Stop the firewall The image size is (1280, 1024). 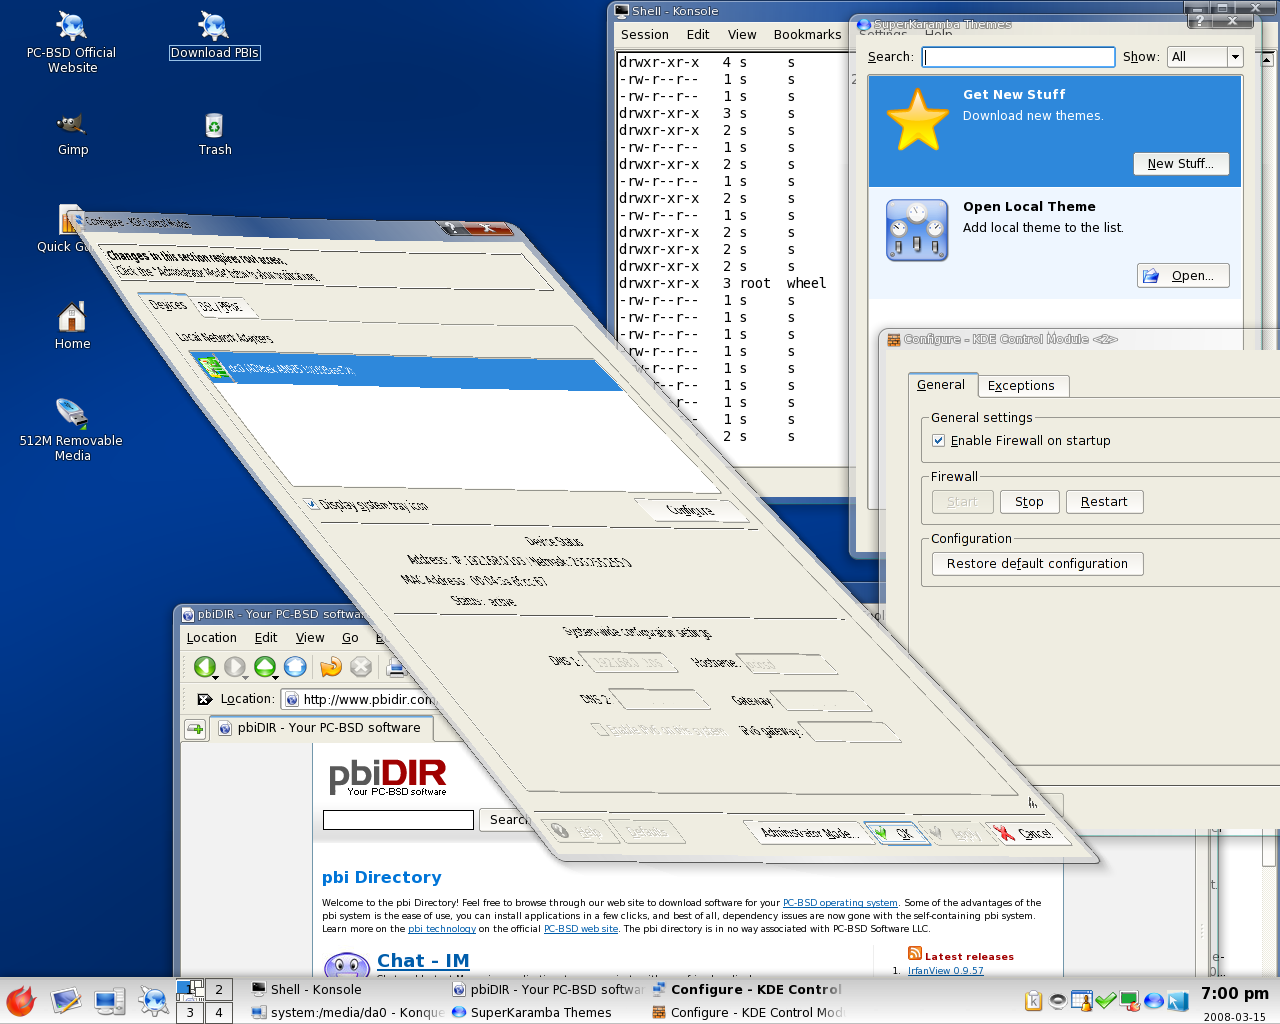1029,501
